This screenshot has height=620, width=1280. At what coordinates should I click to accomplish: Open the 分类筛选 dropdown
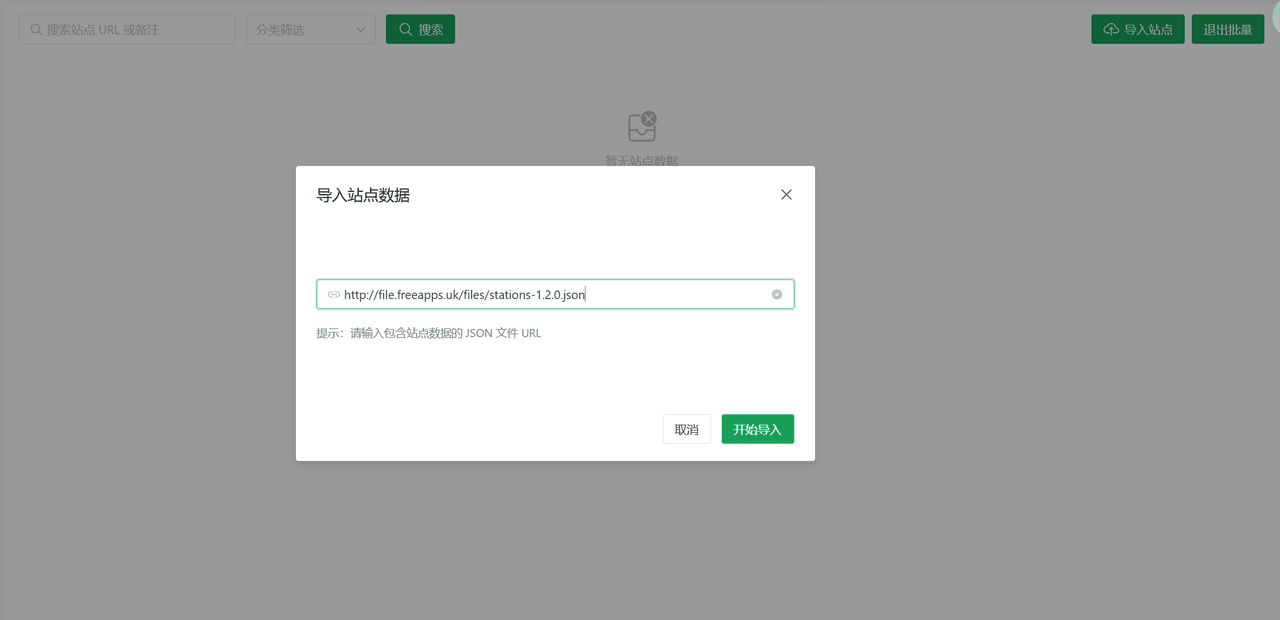(x=311, y=29)
